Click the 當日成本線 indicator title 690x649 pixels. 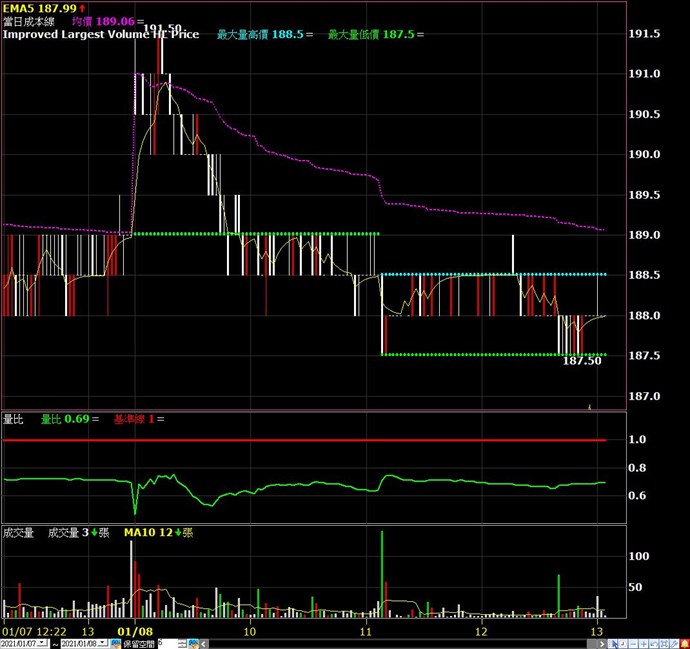tap(28, 21)
